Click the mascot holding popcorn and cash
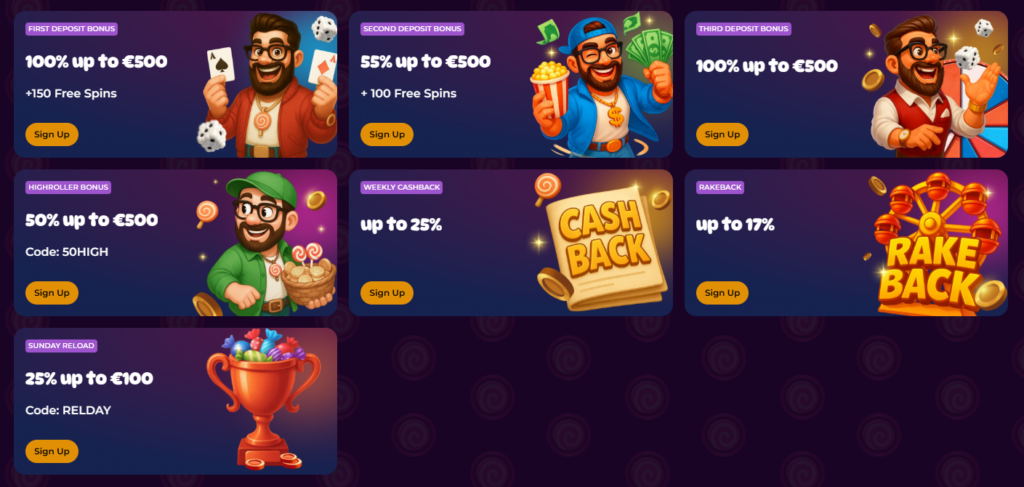Screen dimensions: 1024x487 [x=601, y=86]
